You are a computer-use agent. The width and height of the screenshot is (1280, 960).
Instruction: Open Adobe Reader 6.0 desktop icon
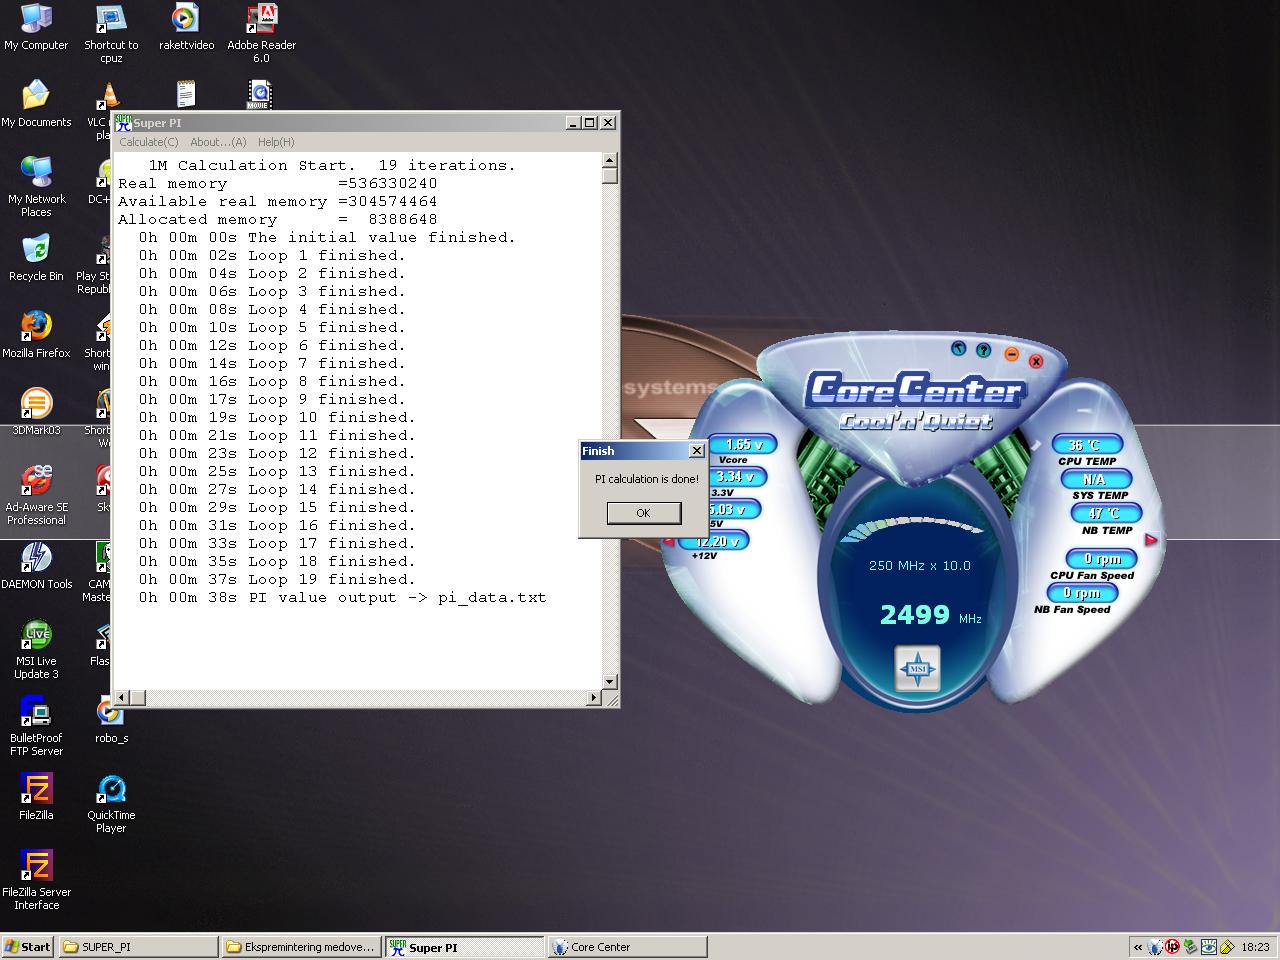click(x=261, y=33)
